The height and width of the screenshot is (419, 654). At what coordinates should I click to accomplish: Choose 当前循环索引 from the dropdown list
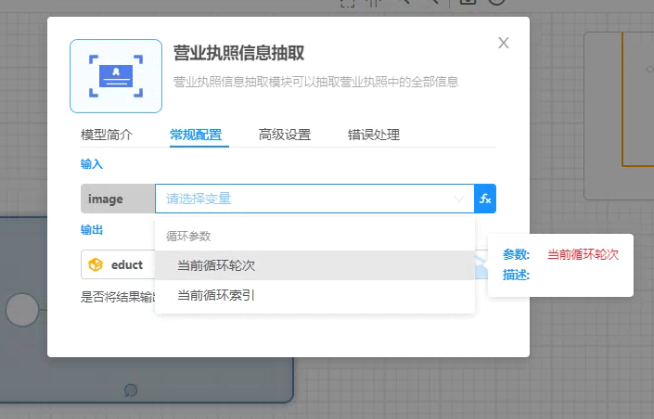315,295
